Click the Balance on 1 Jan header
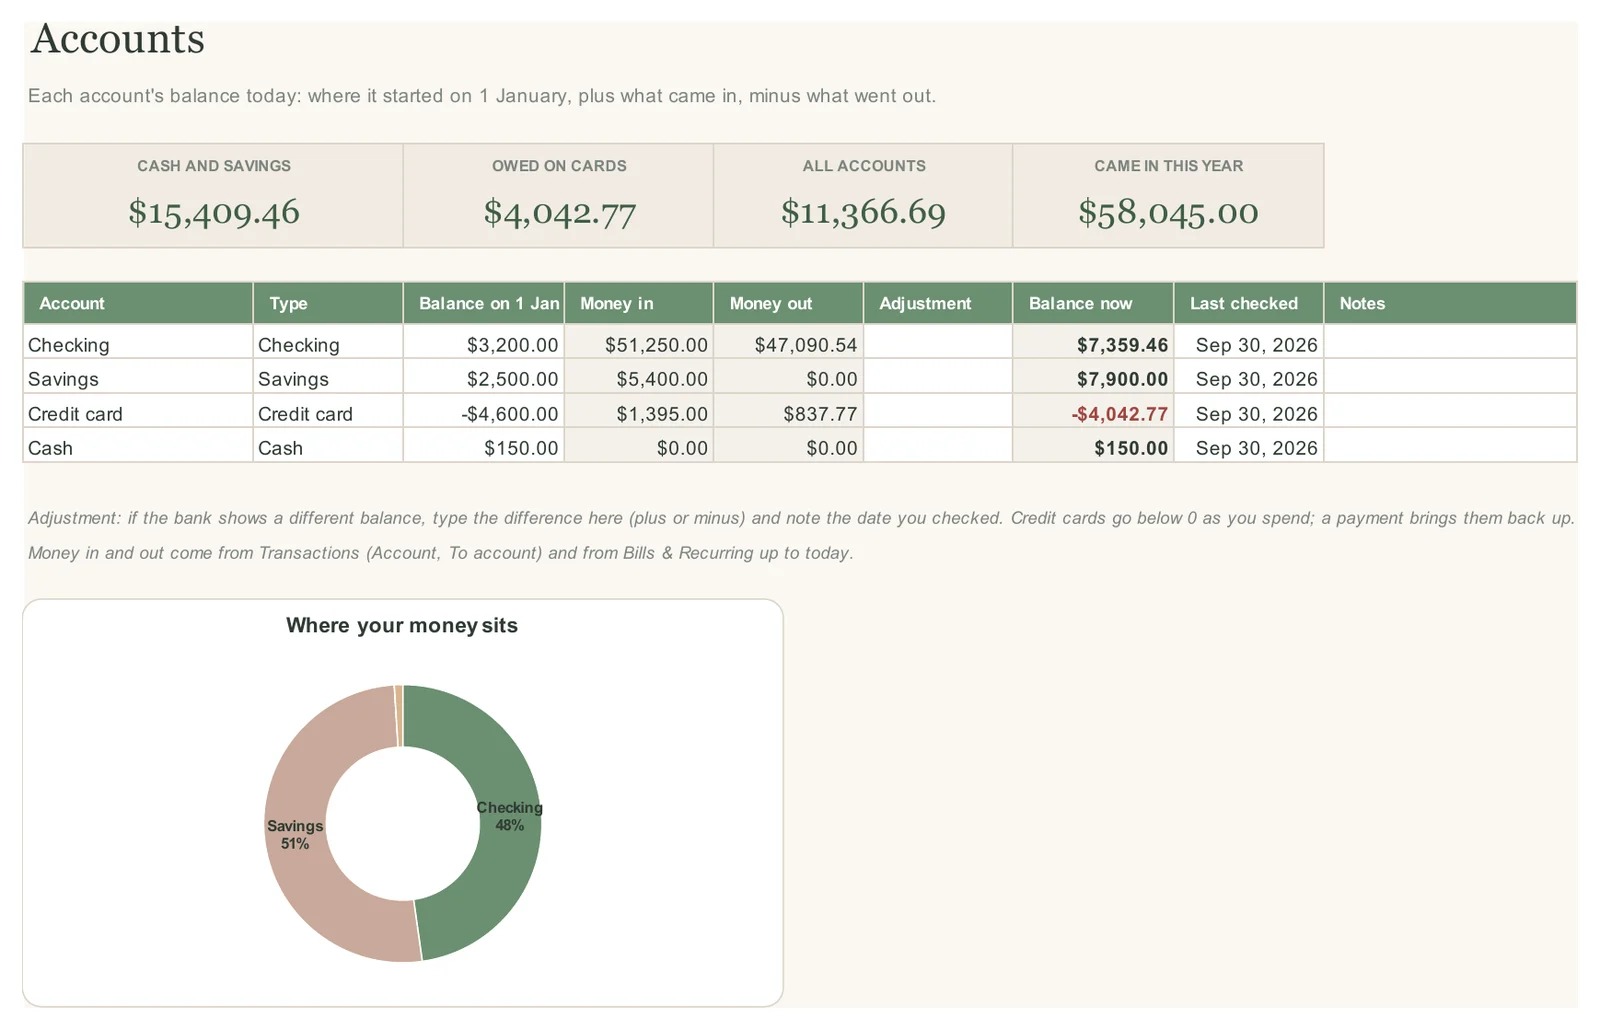This screenshot has height=1030, width=1600. point(484,303)
